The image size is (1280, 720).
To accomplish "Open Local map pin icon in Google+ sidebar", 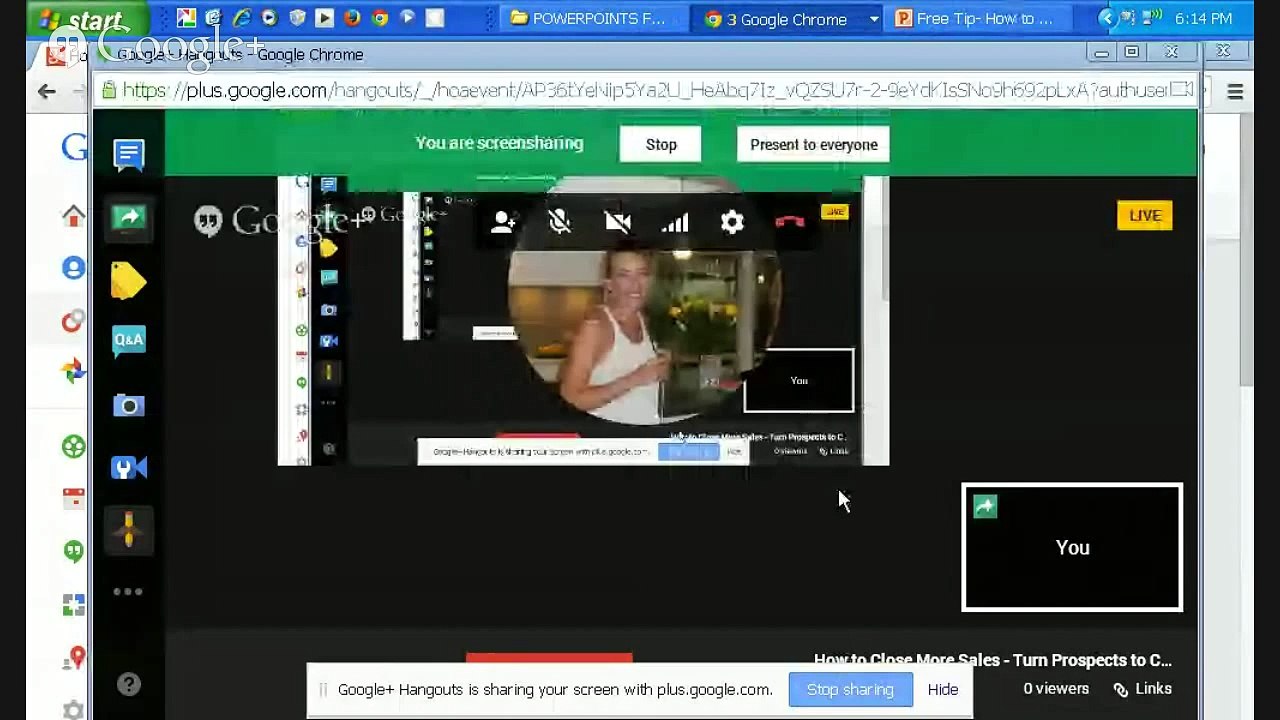I will tap(77, 657).
